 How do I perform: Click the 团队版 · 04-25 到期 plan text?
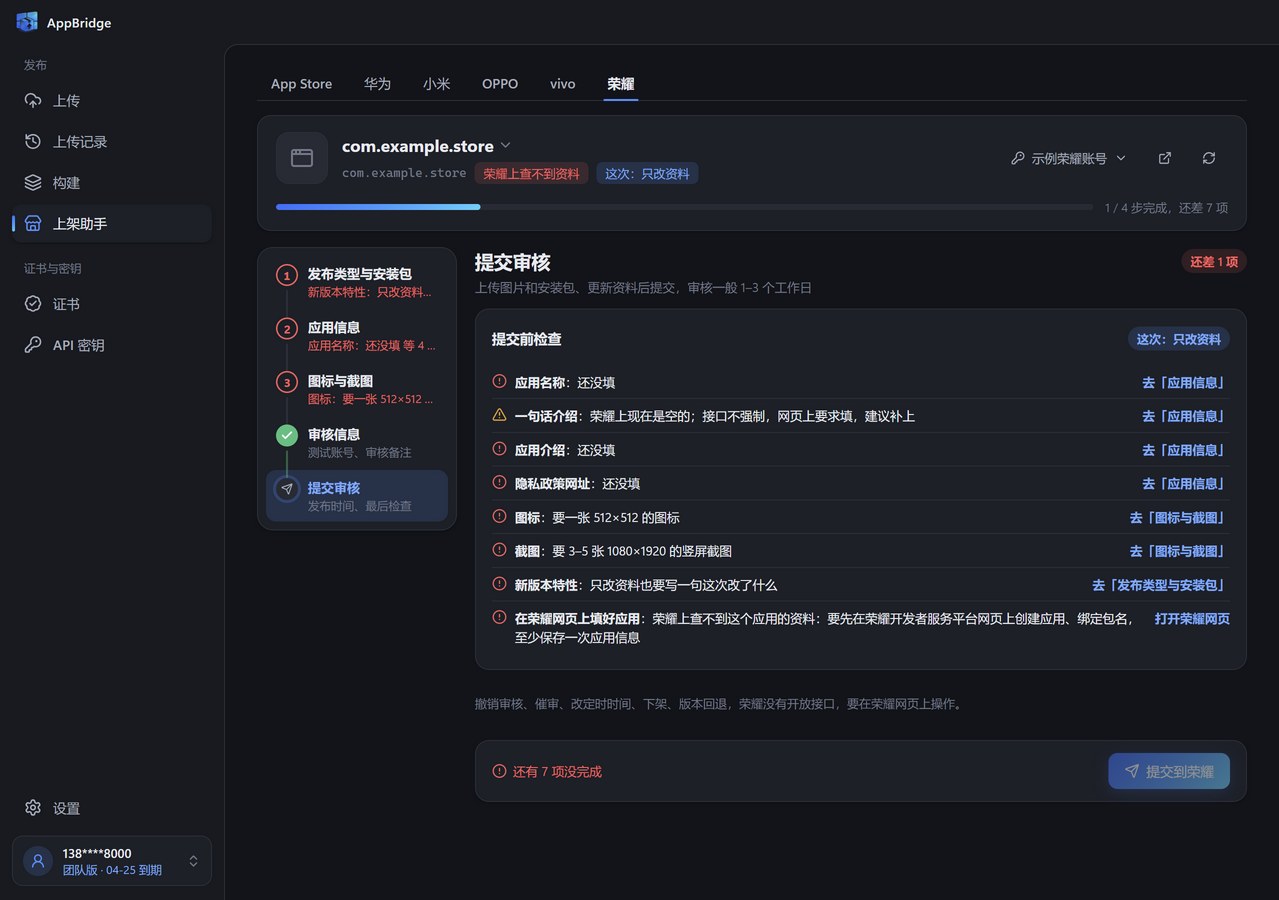(x=112, y=870)
